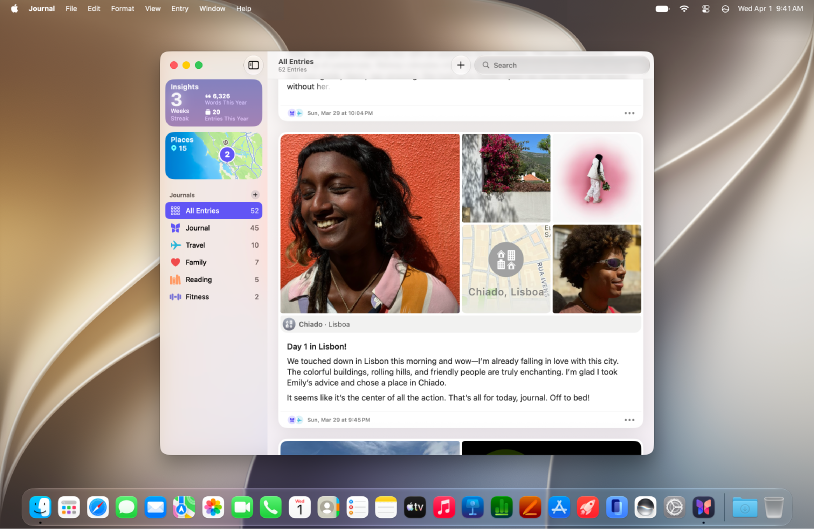This screenshot has height=530, width=814.
Task: Click the plus button to create a new entry
Action: tap(460, 65)
